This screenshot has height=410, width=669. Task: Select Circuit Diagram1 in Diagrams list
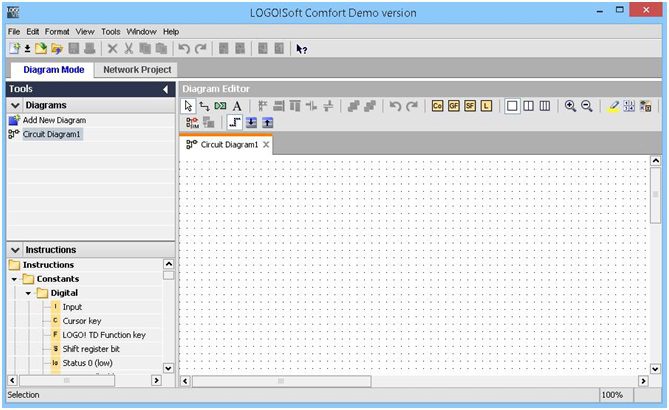52,134
